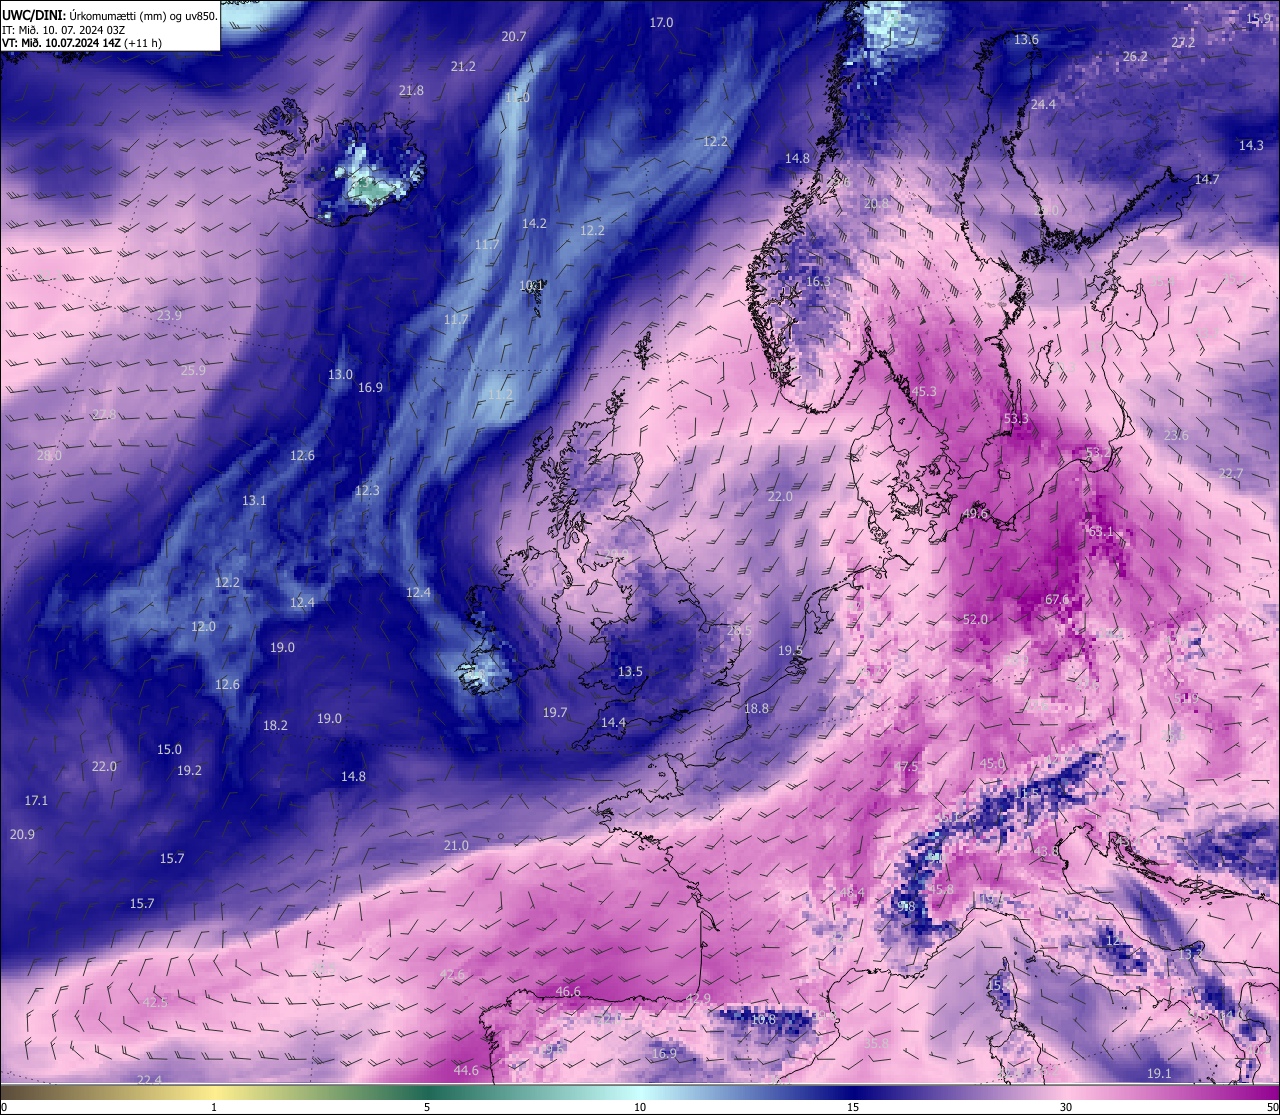Select the 24.4 value label
1280x1115 pixels.
coord(1043,104)
